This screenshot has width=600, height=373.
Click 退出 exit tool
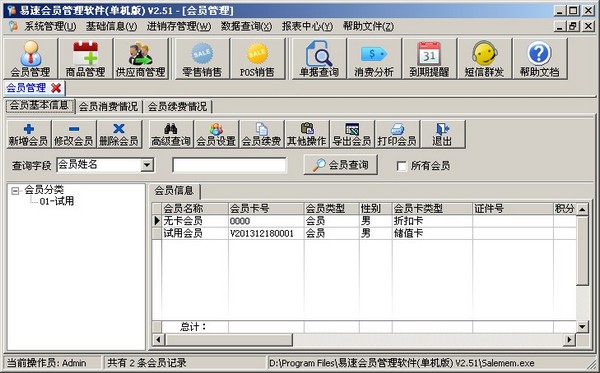point(442,134)
